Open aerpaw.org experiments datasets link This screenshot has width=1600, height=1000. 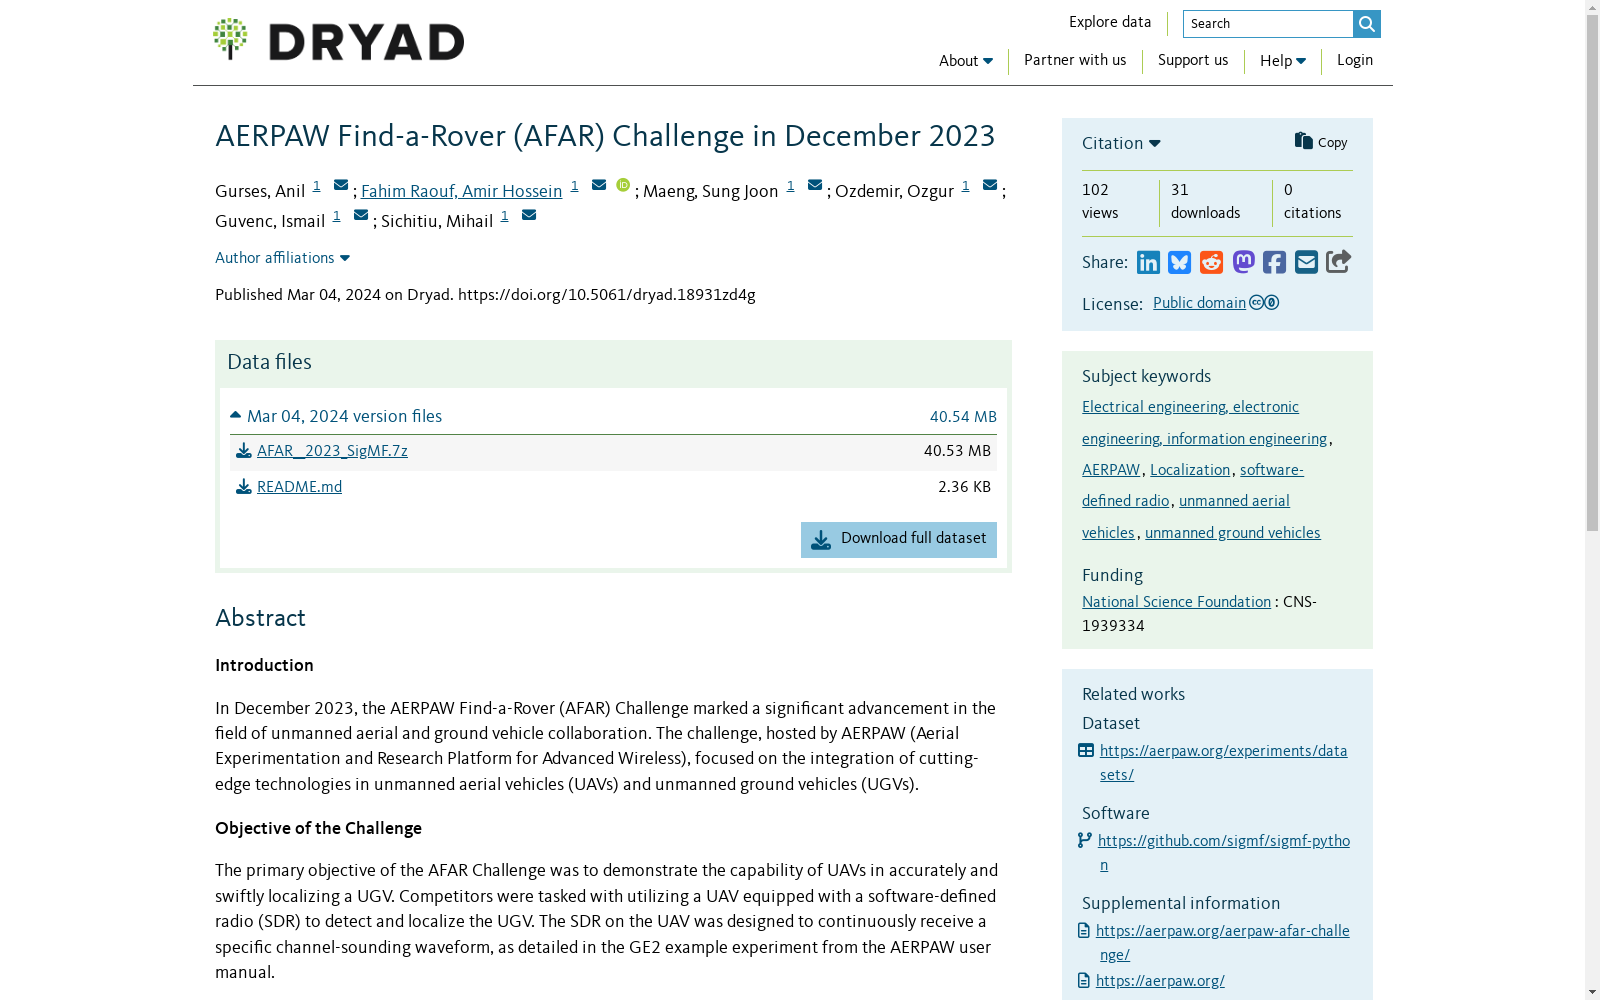pos(1223,751)
